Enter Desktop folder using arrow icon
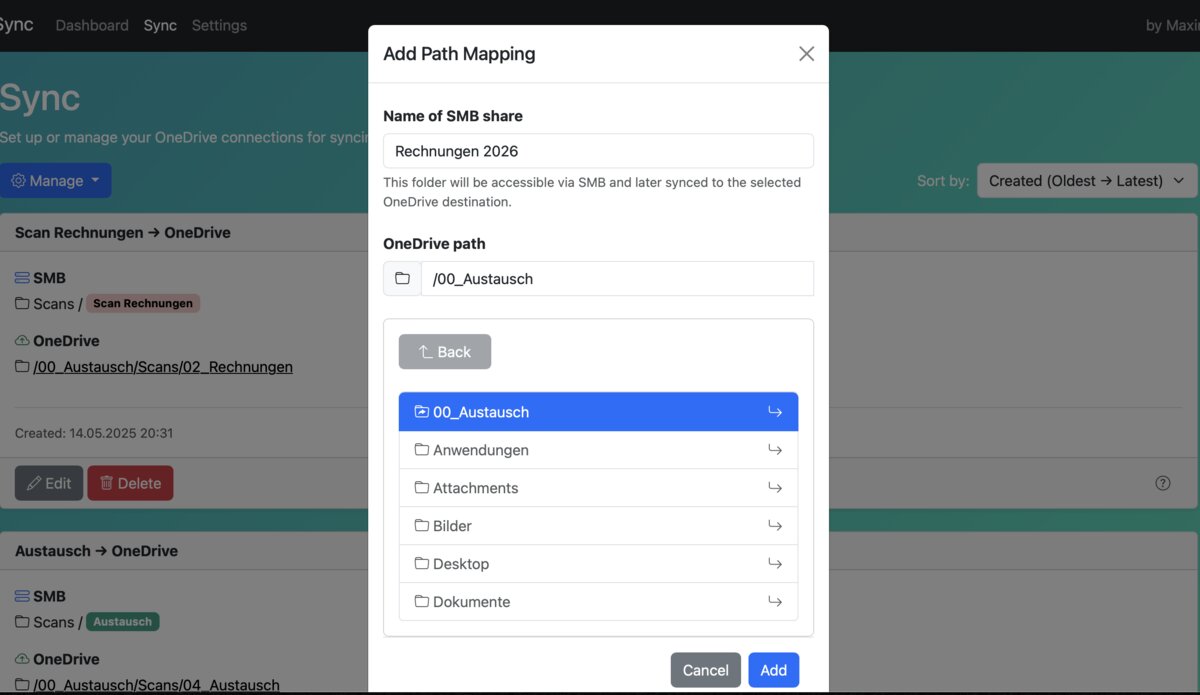This screenshot has width=1200, height=695. pos(775,564)
